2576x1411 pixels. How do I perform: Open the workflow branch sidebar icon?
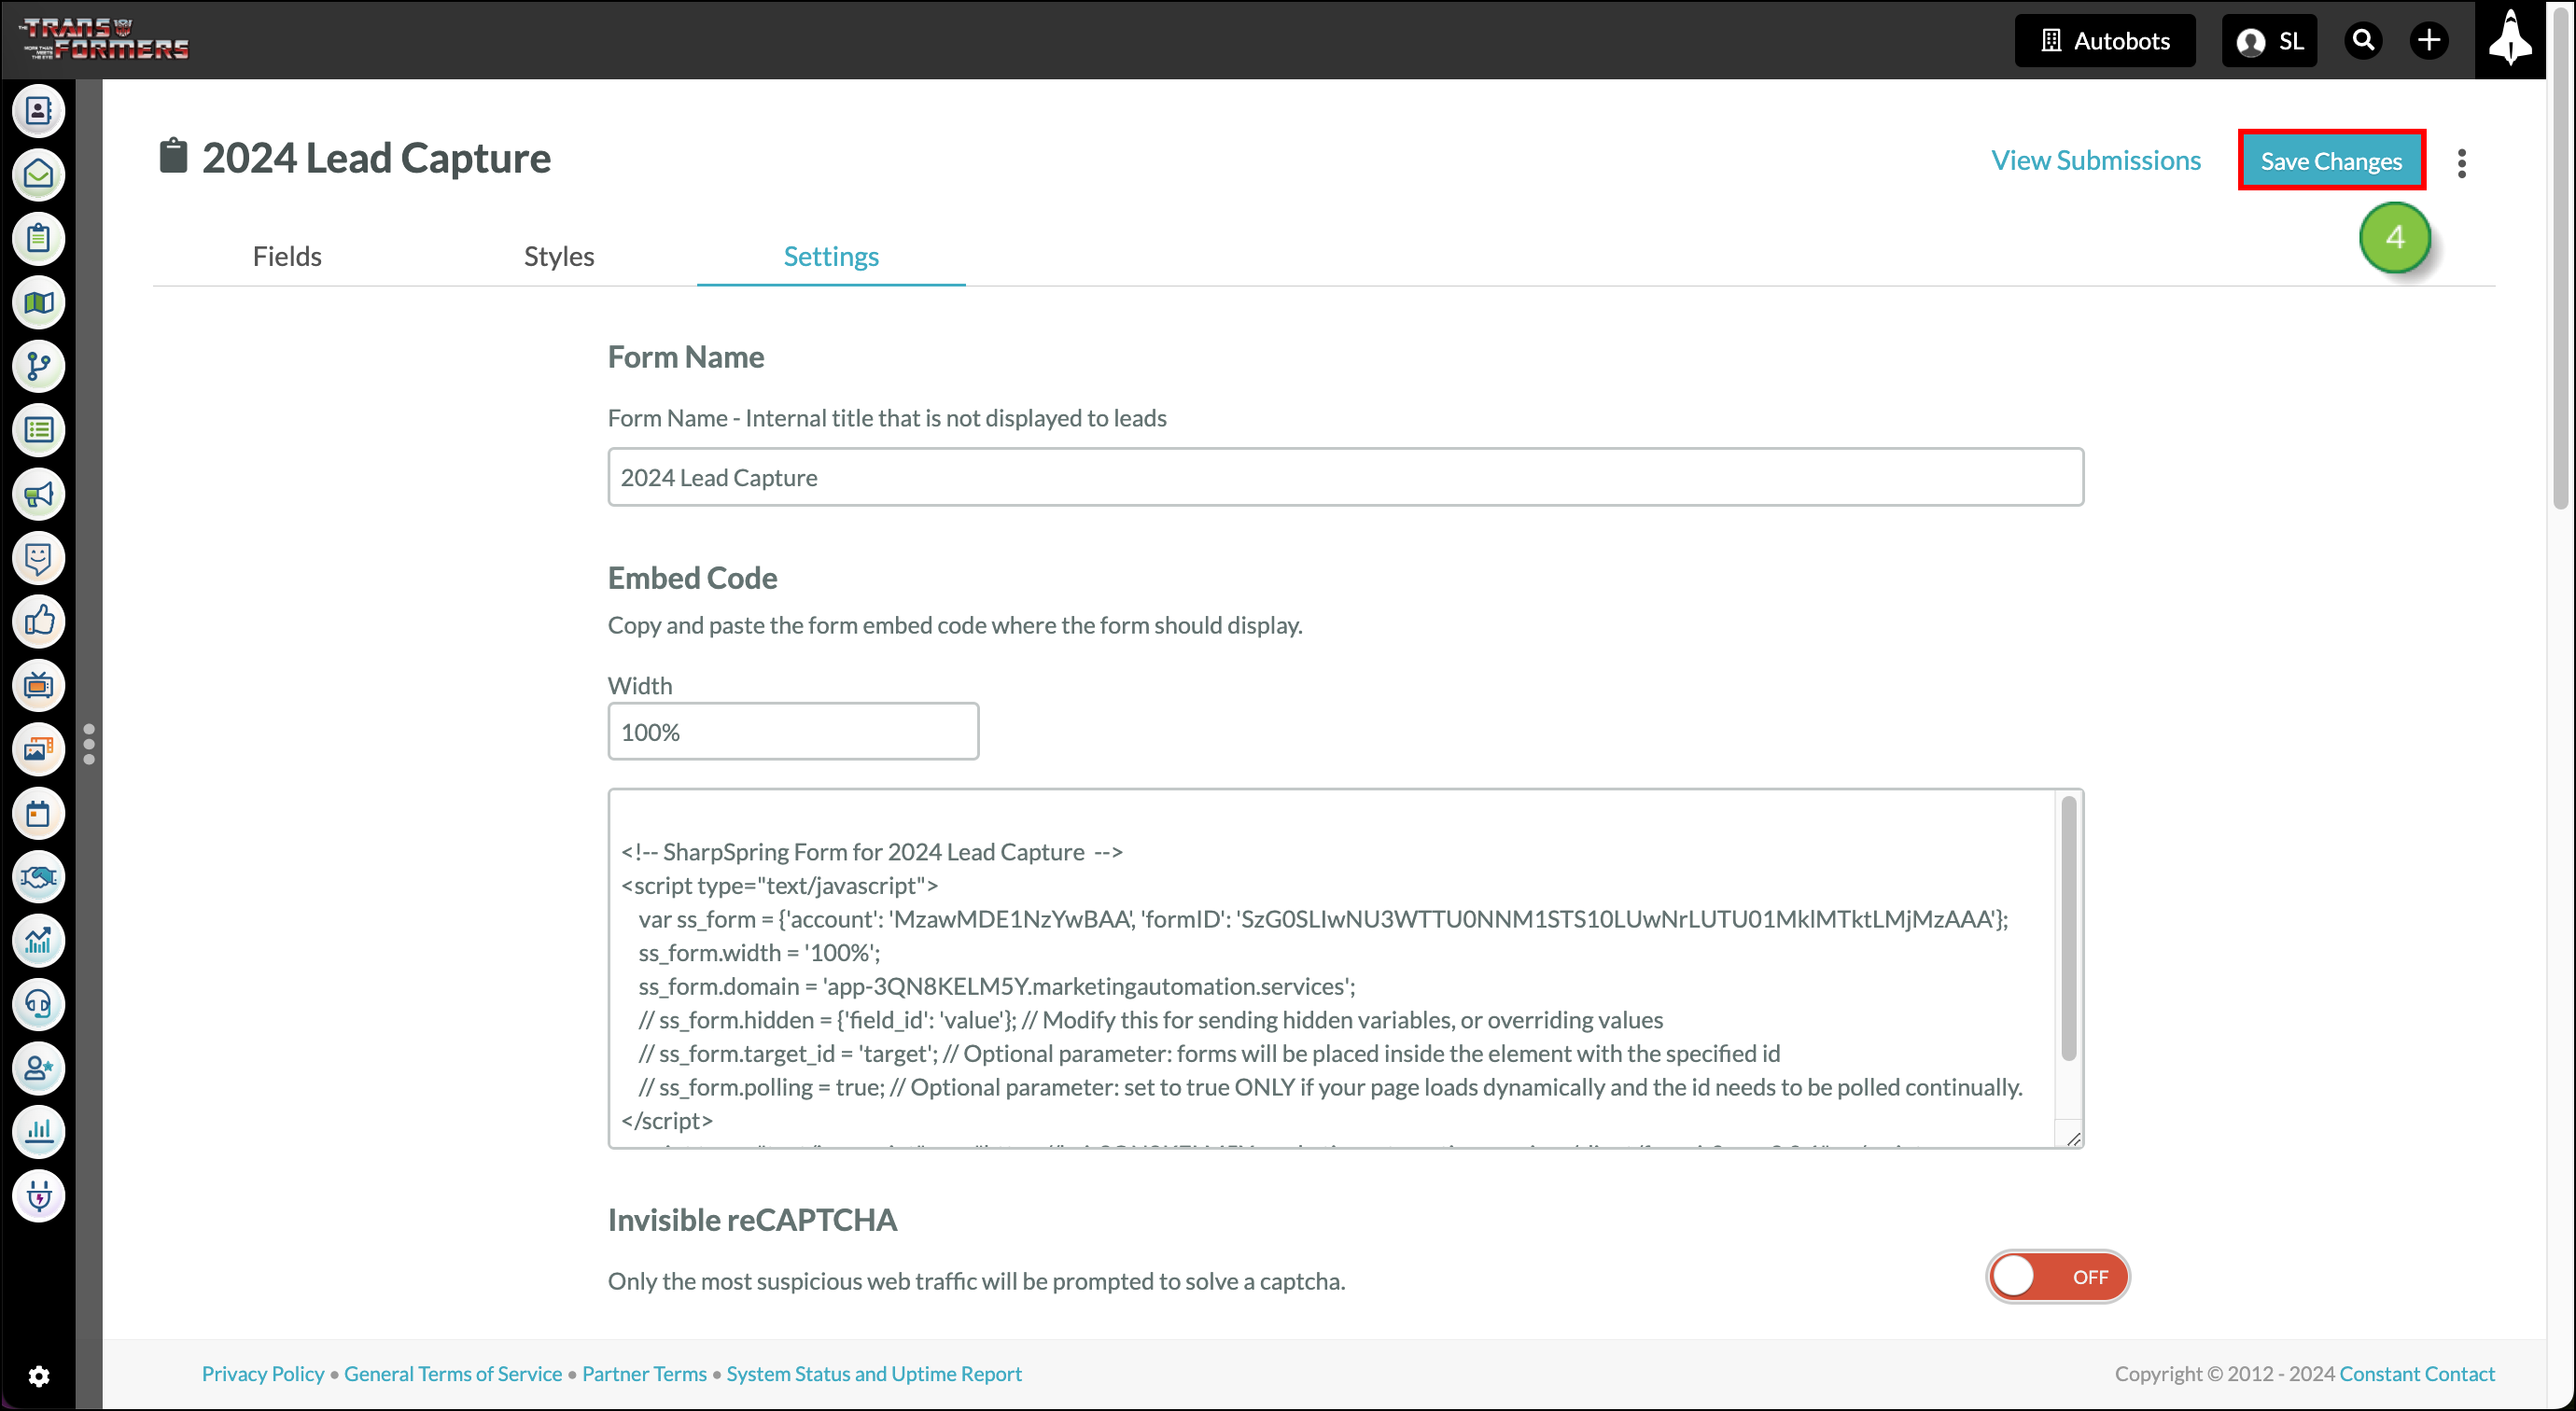(x=38, y=367)
